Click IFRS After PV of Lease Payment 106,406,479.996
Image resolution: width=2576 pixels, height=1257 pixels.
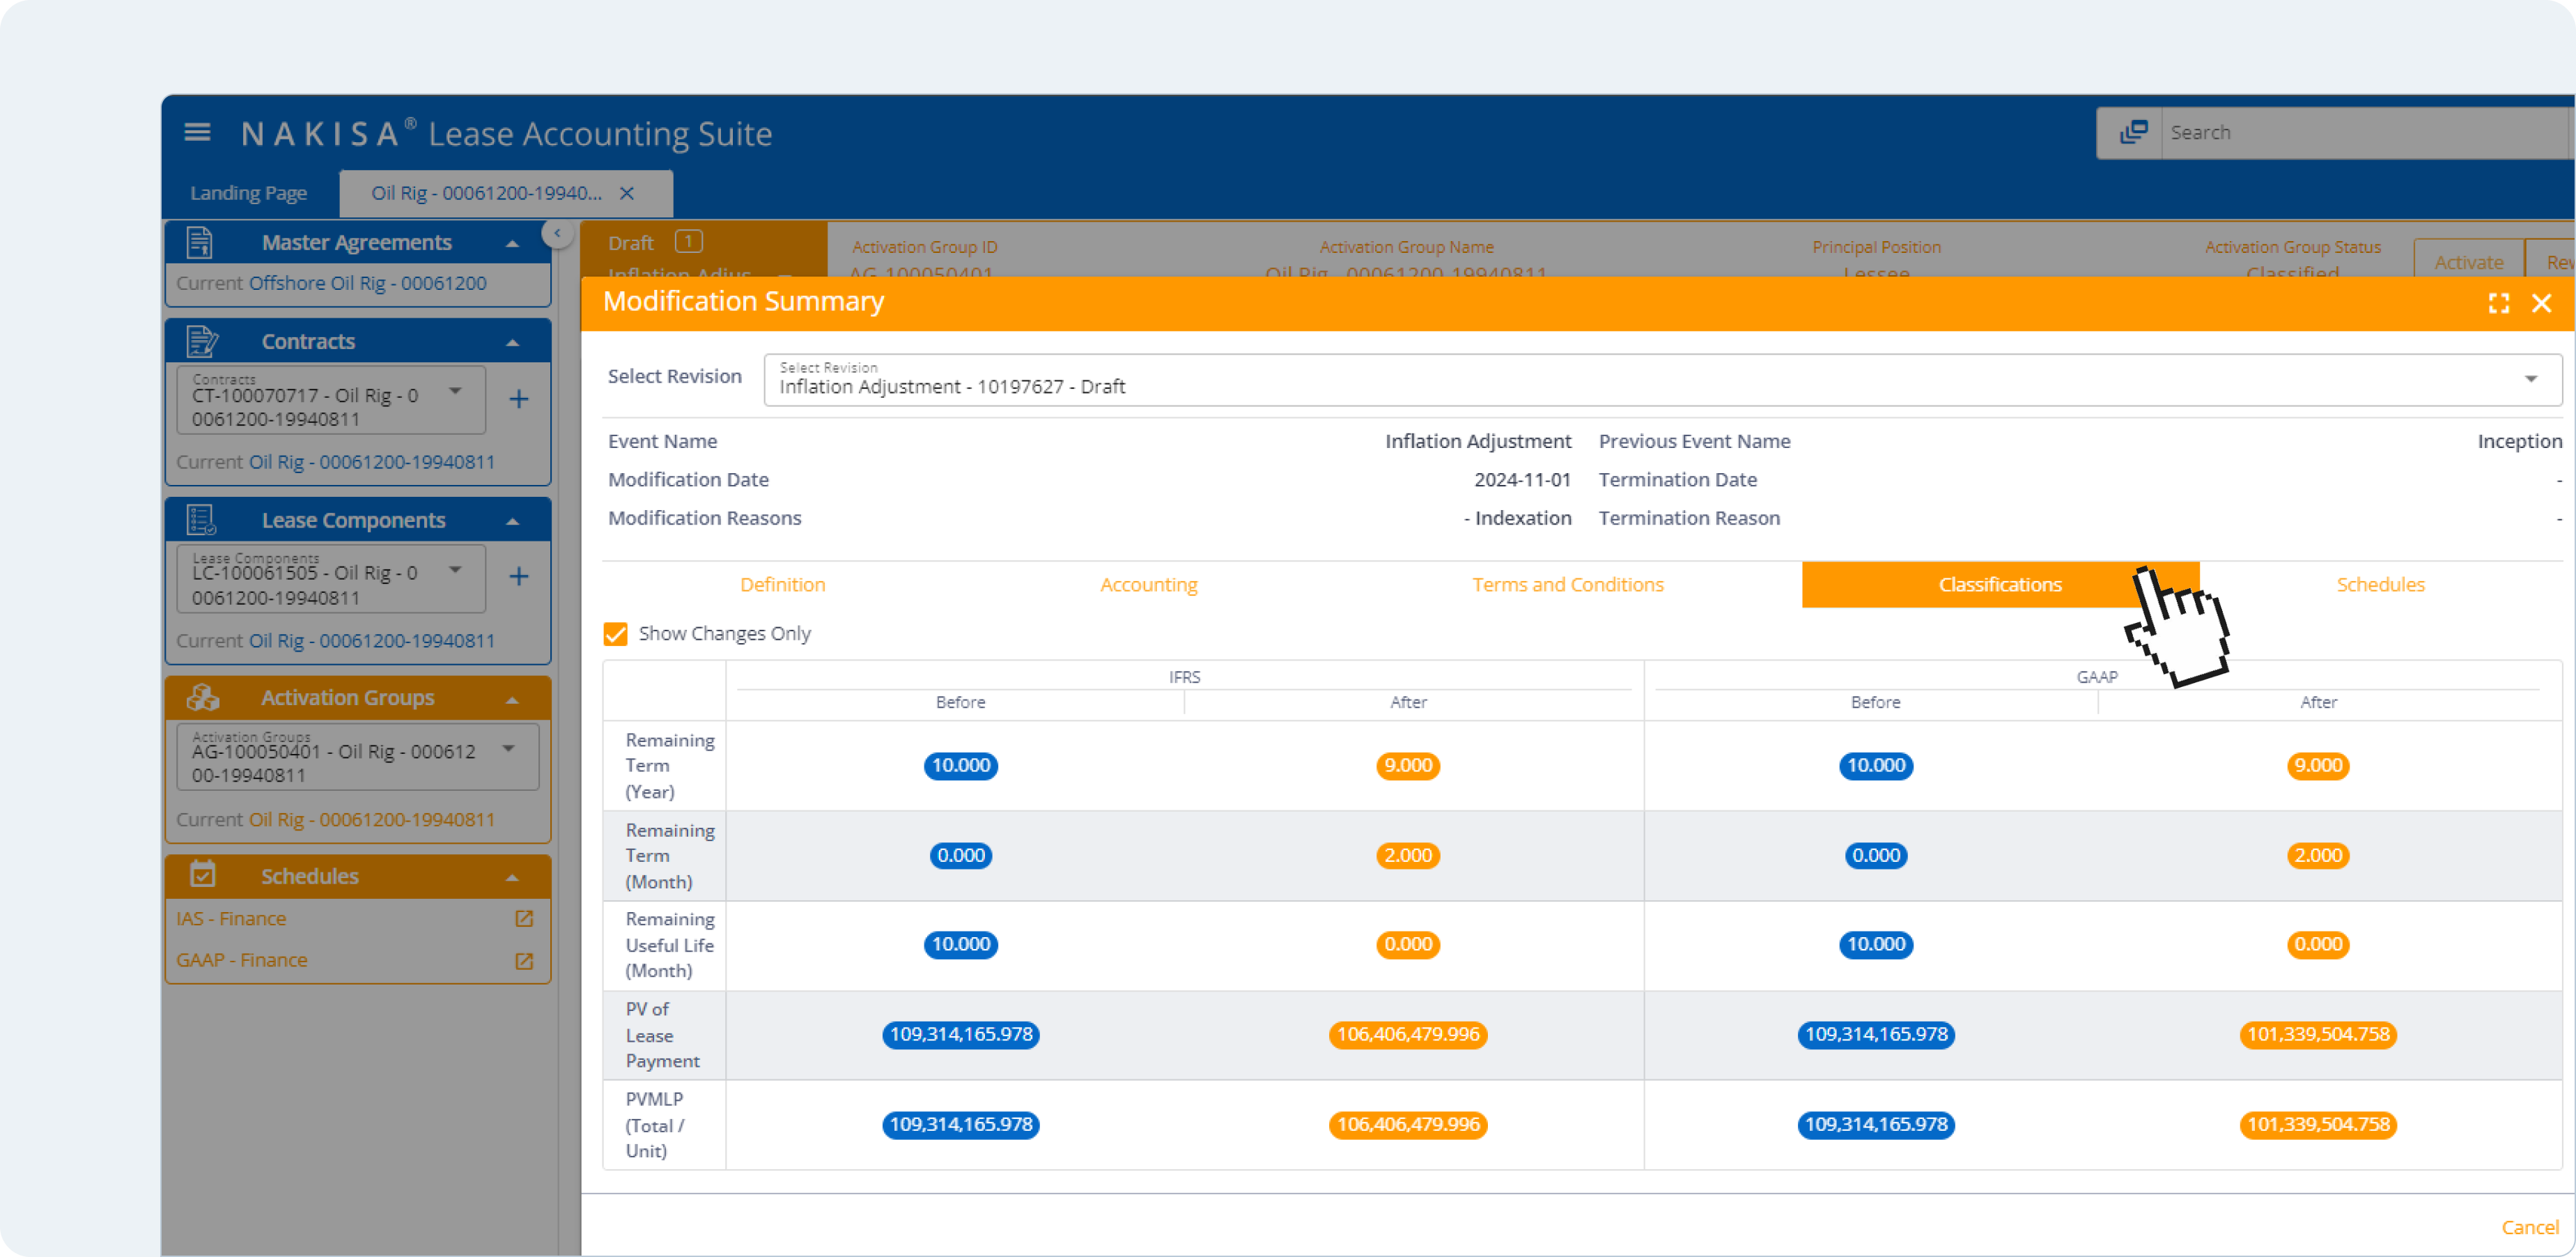point(1408,1034)
